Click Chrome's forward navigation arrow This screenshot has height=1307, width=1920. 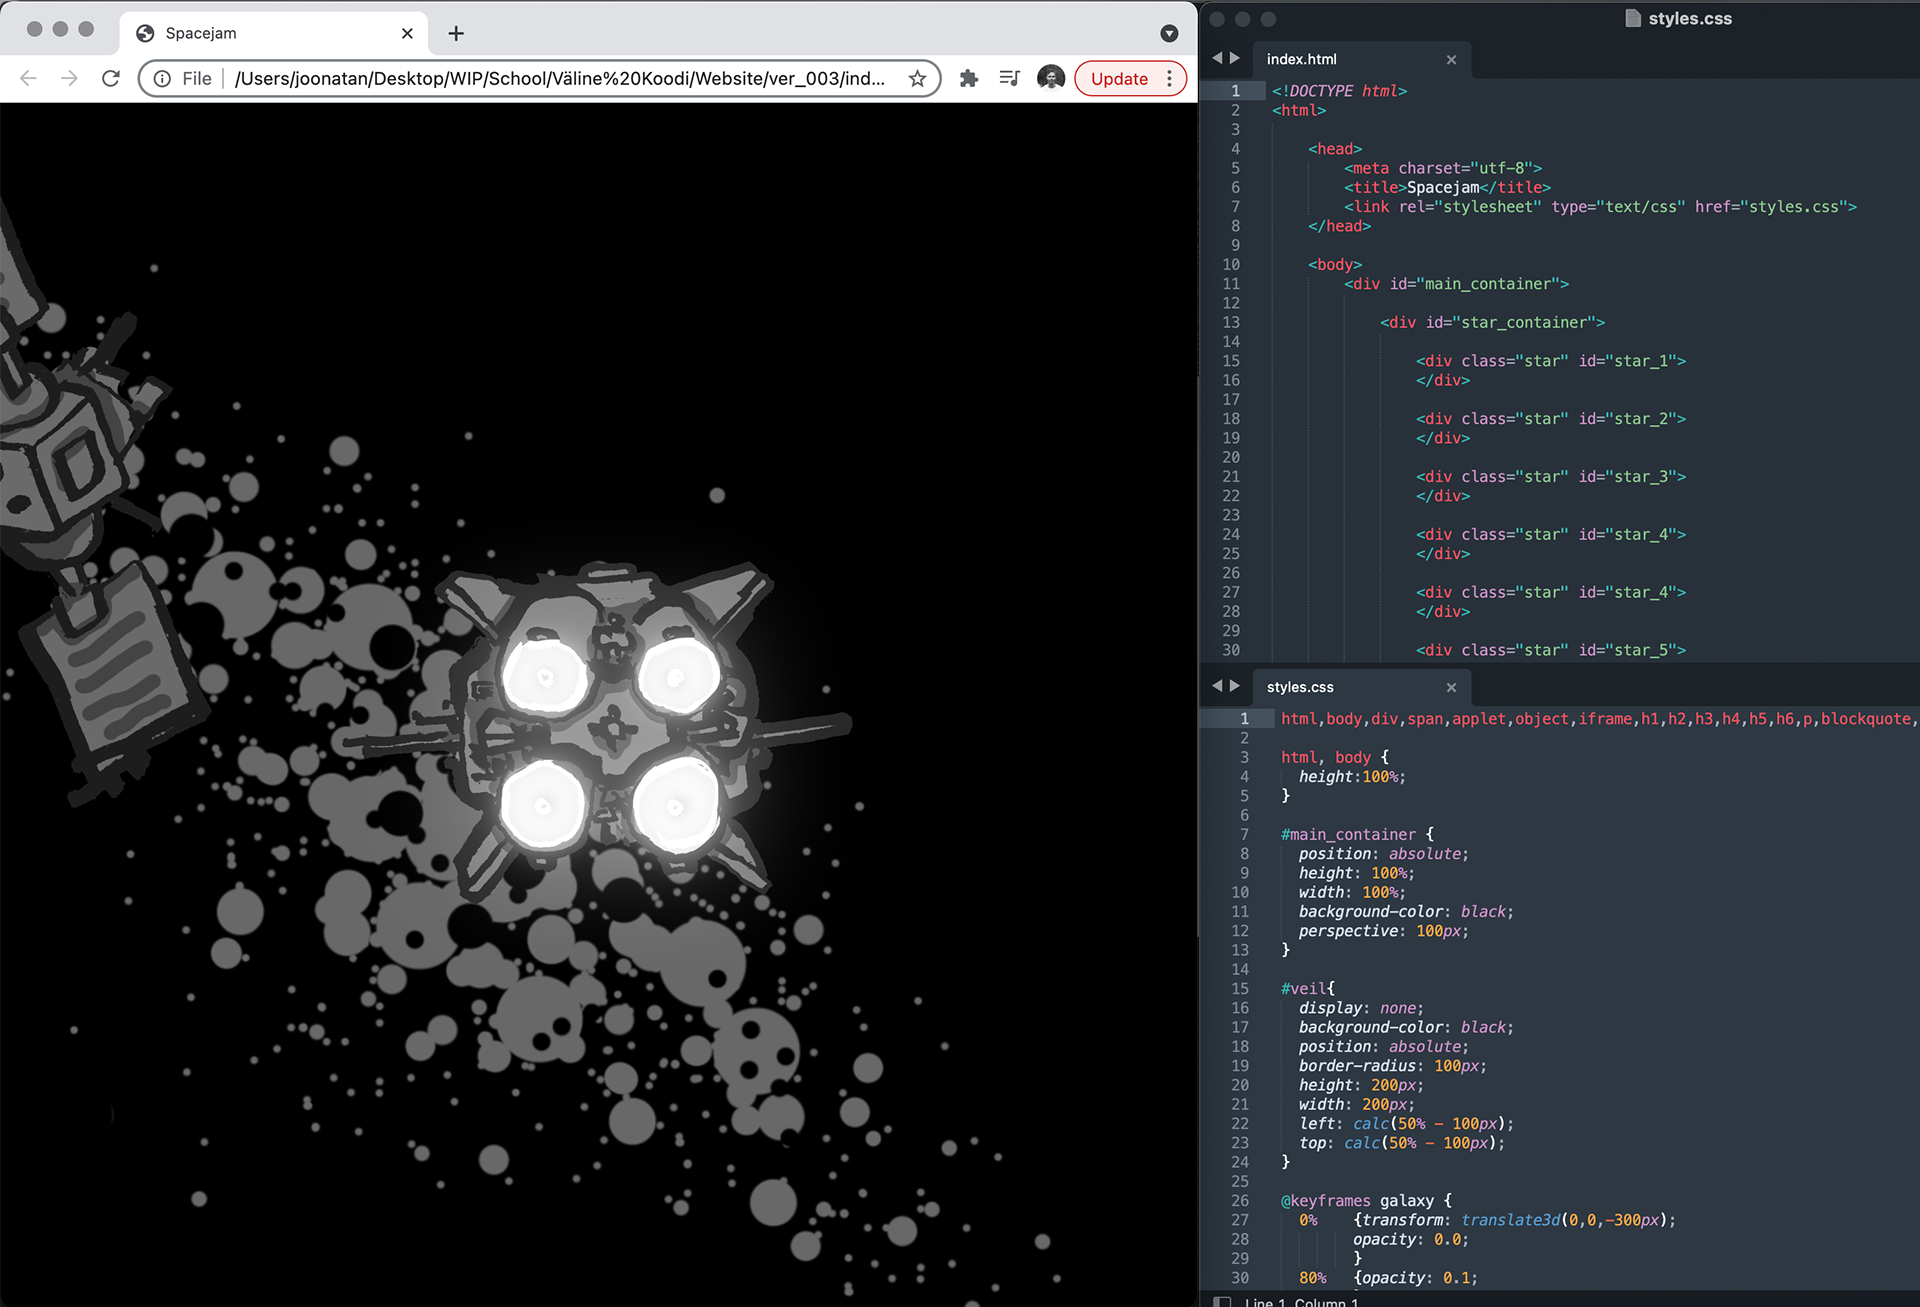tap(69, 78)
